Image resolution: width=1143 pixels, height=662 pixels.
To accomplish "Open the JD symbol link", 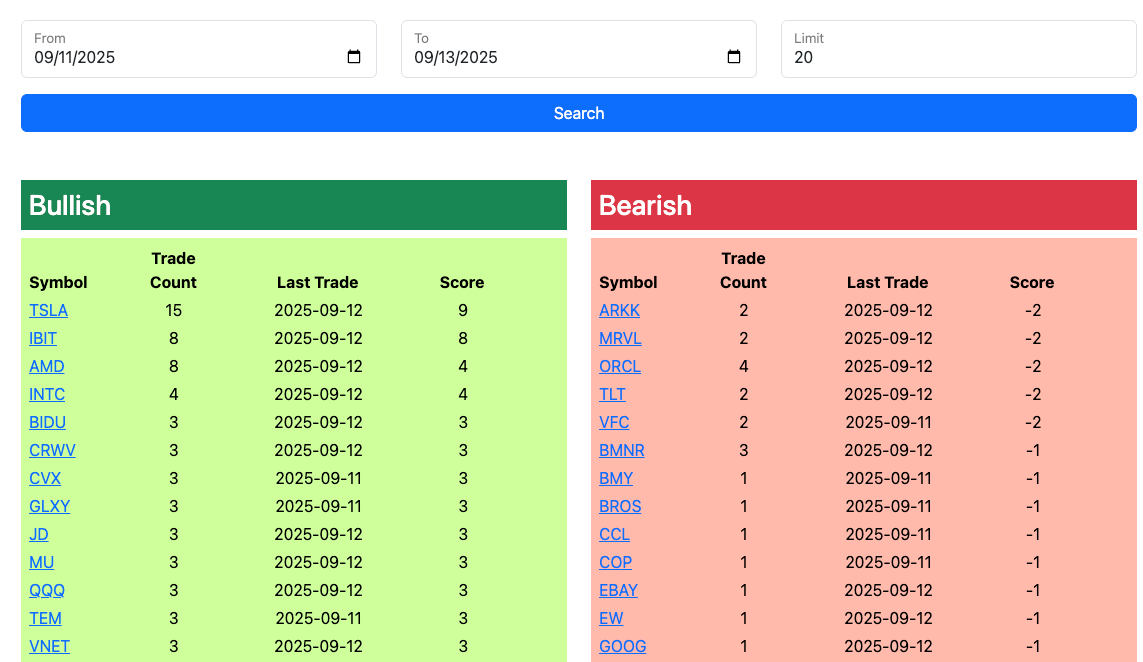I will point(39,534).
